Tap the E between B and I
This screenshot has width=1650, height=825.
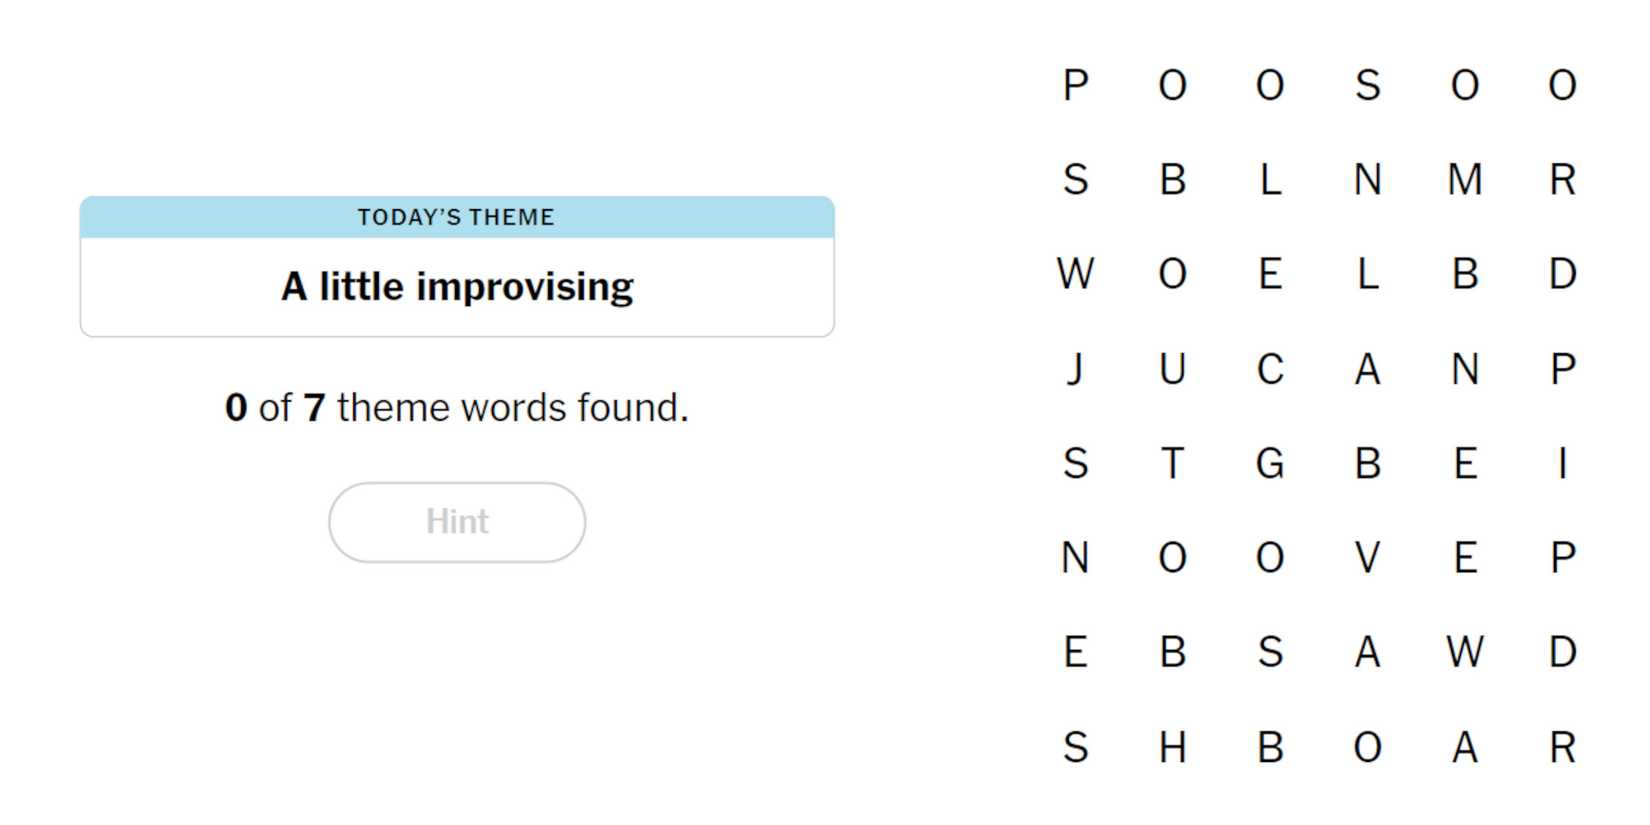1465,463
